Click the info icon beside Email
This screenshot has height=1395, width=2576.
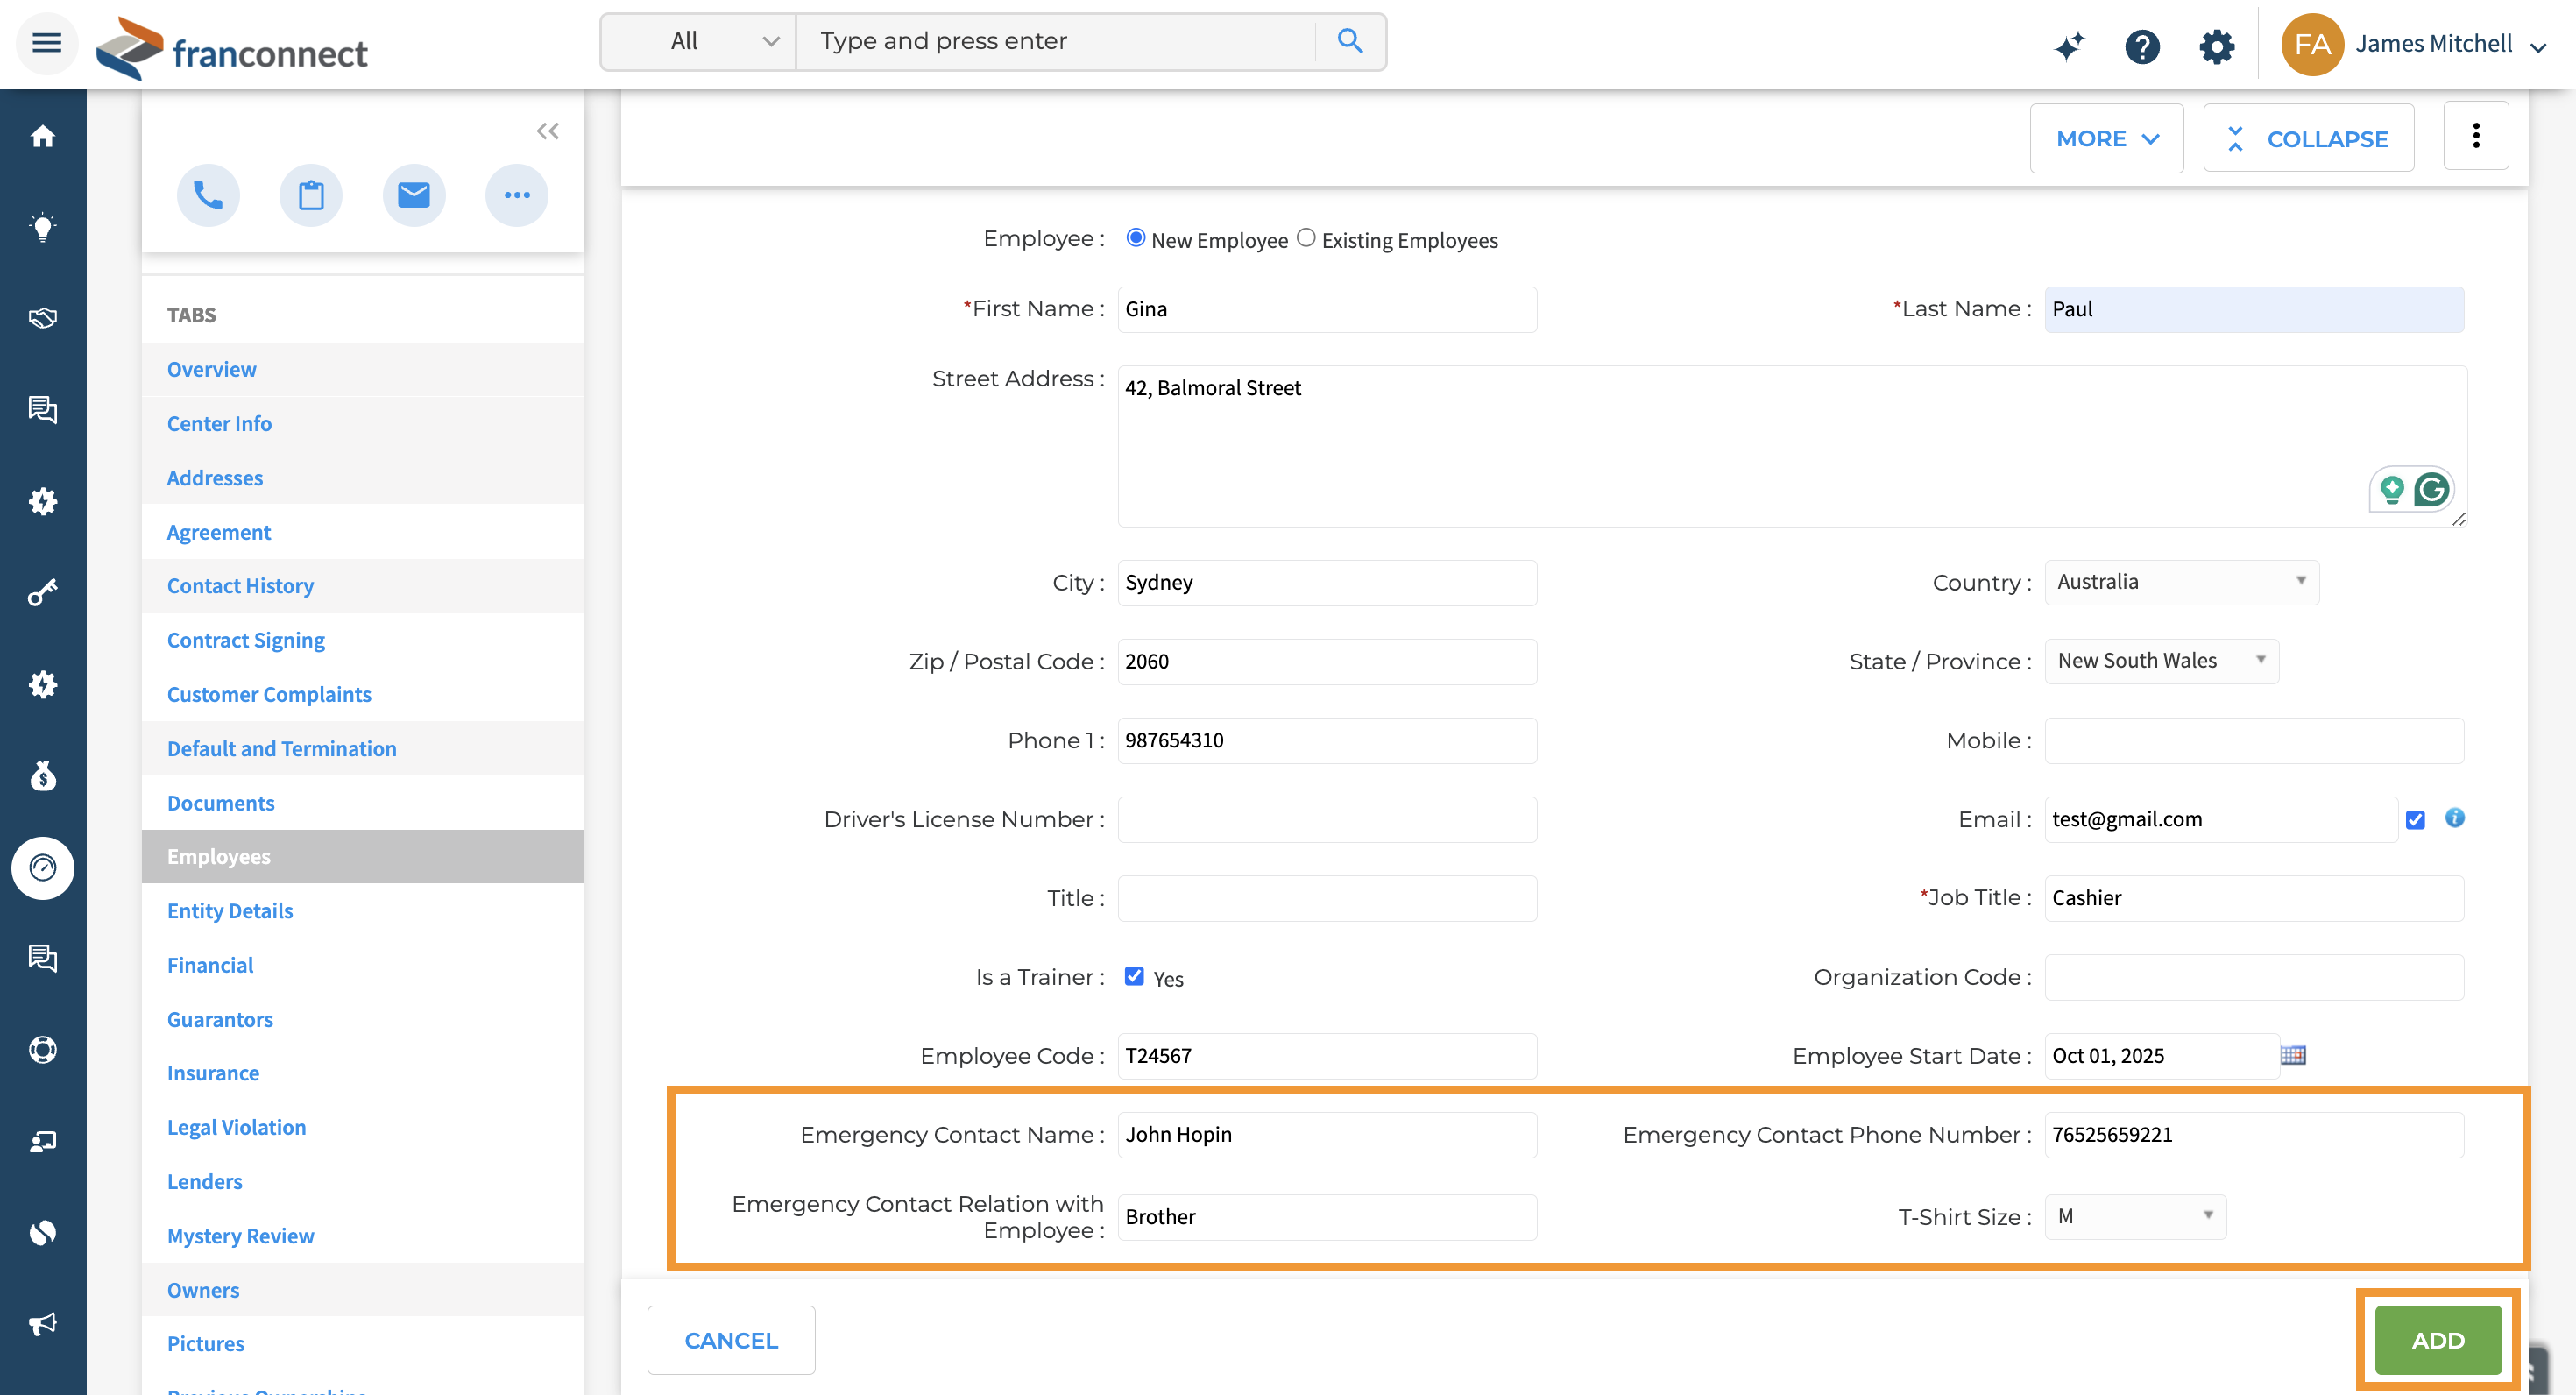point(2454,818)
